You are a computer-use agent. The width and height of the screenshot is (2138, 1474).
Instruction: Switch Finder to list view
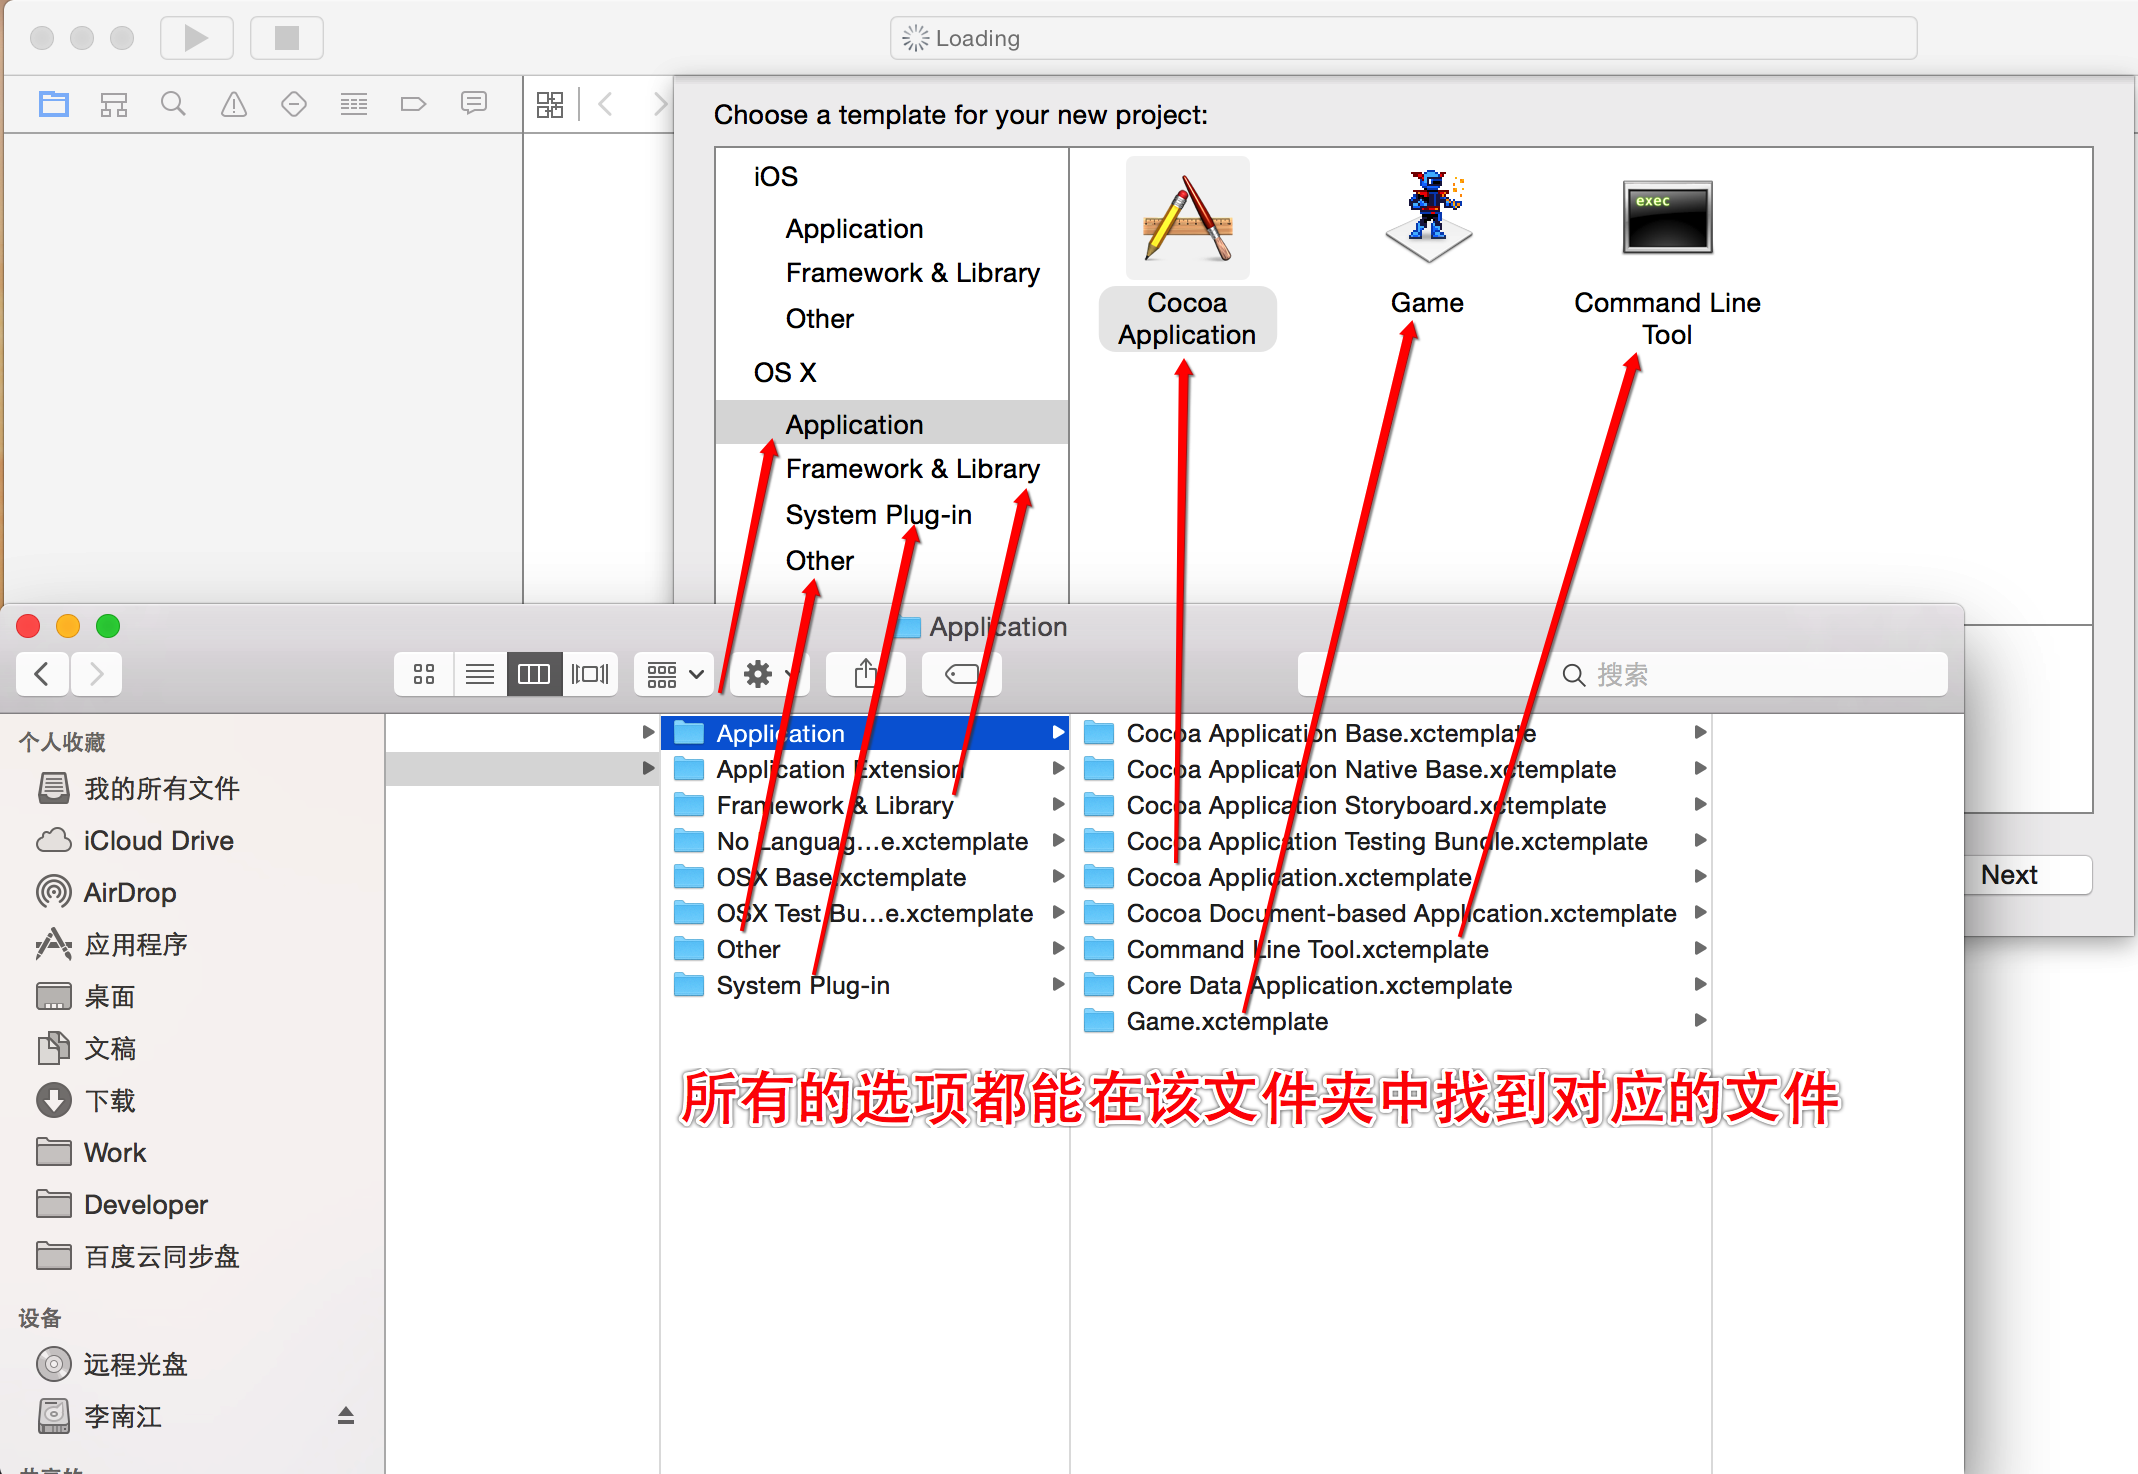coord(480,674)
